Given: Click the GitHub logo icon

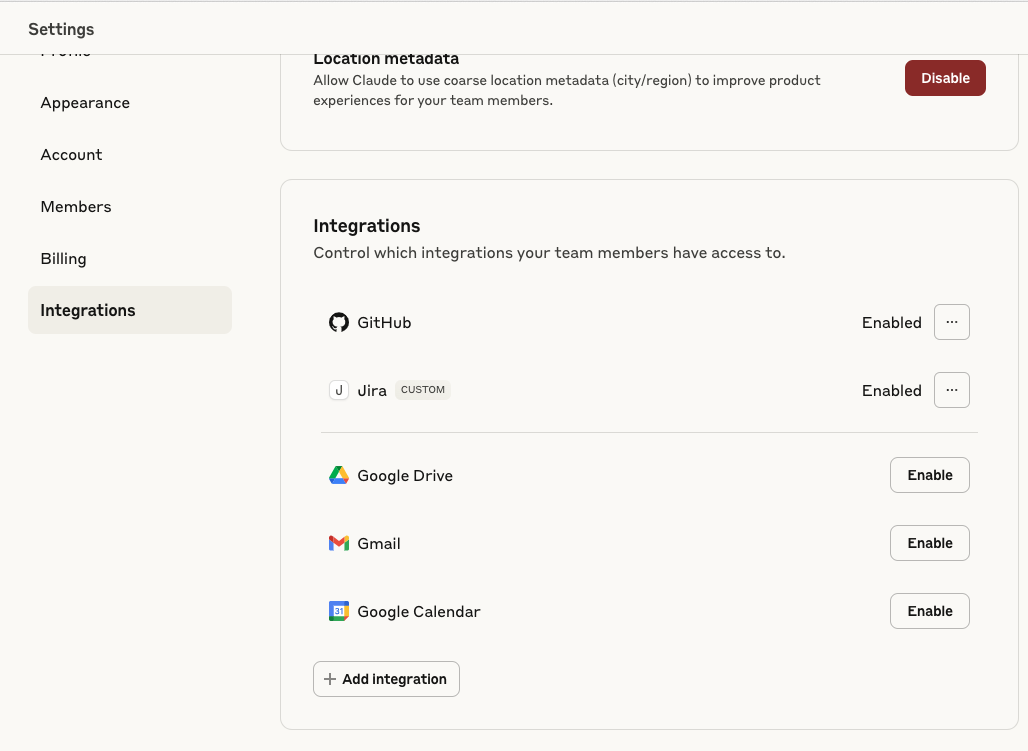Looking at the screenshot, I should click(x=339, y=322).
